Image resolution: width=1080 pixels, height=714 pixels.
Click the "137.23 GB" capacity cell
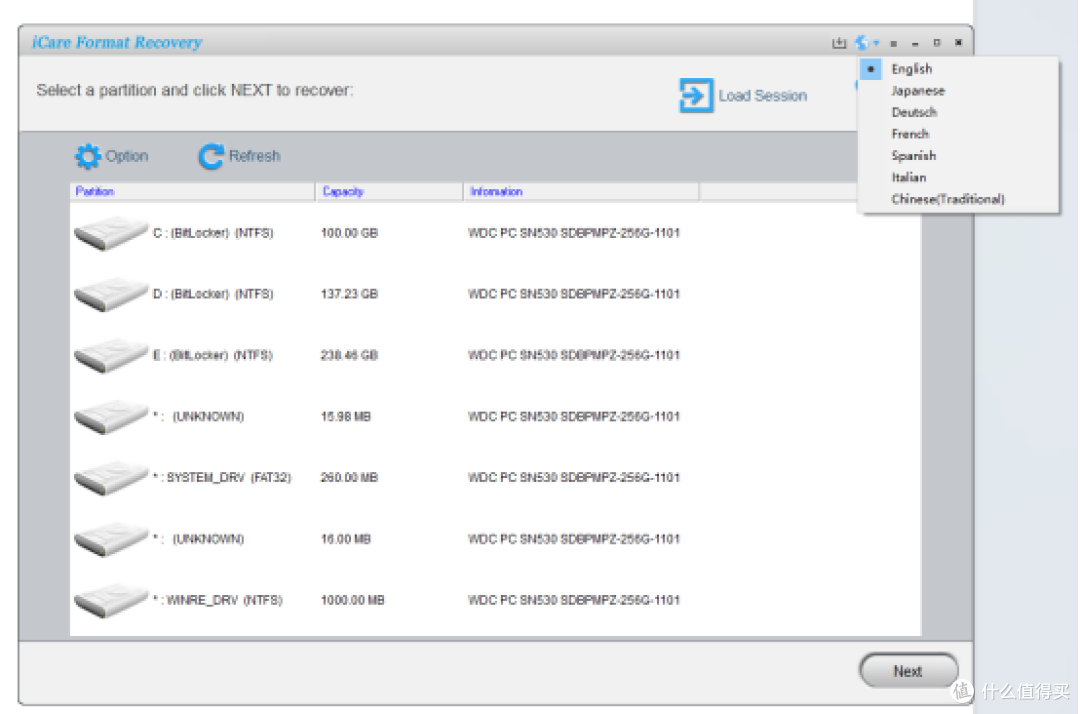[x=349, y=295]
